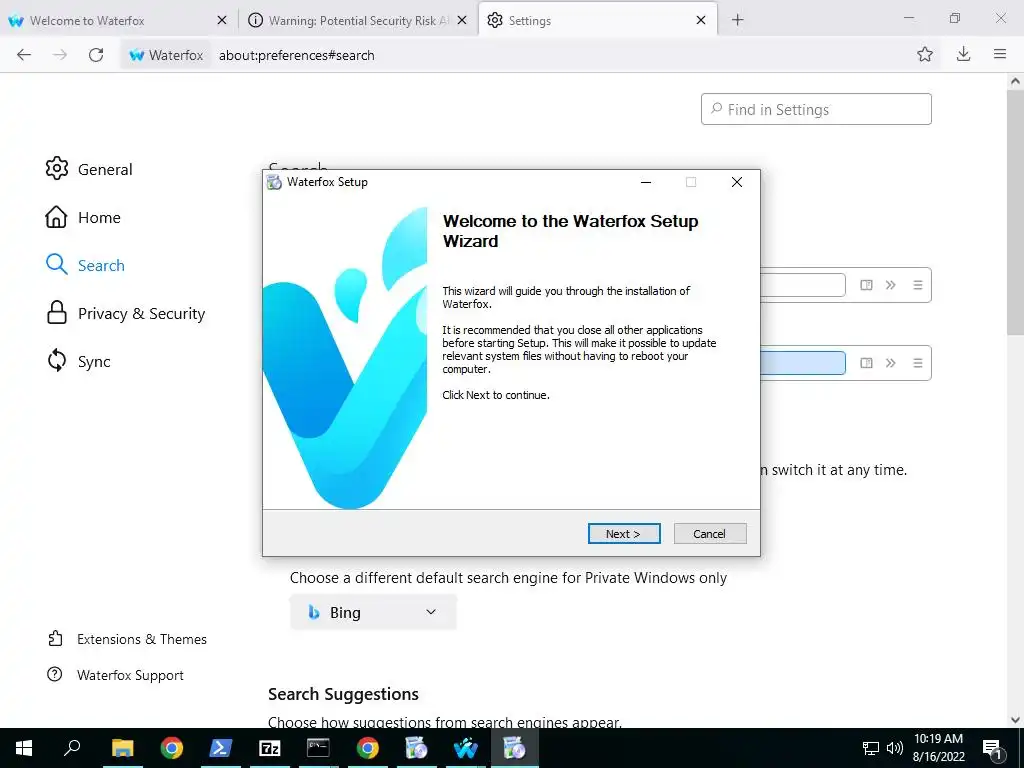Open first Chrome icon in taskbar
Viewport: 1024px width, 768px height.
pyautogui.click(x=171, y=748)
